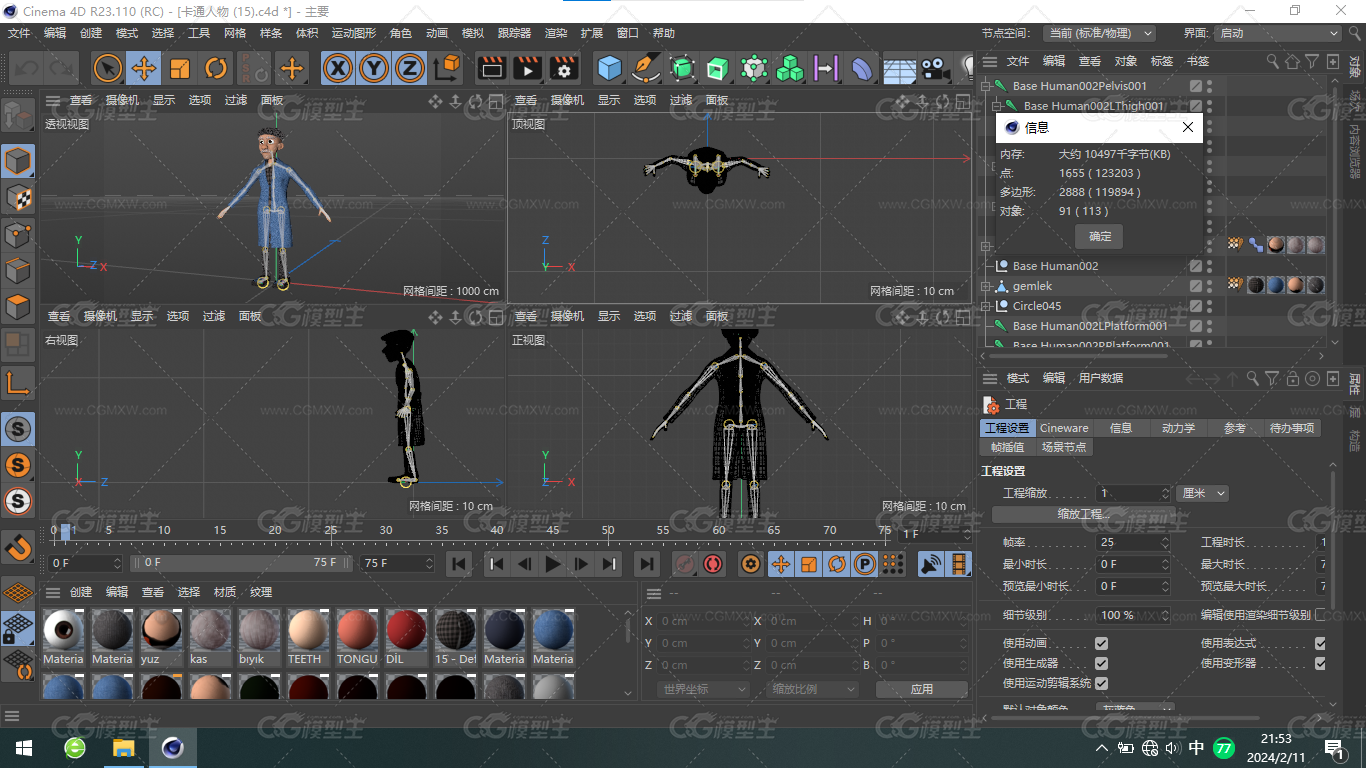Viewport: 1366px width, 768px height.
Task: Open the 渲染 menu
Action: 556,33
